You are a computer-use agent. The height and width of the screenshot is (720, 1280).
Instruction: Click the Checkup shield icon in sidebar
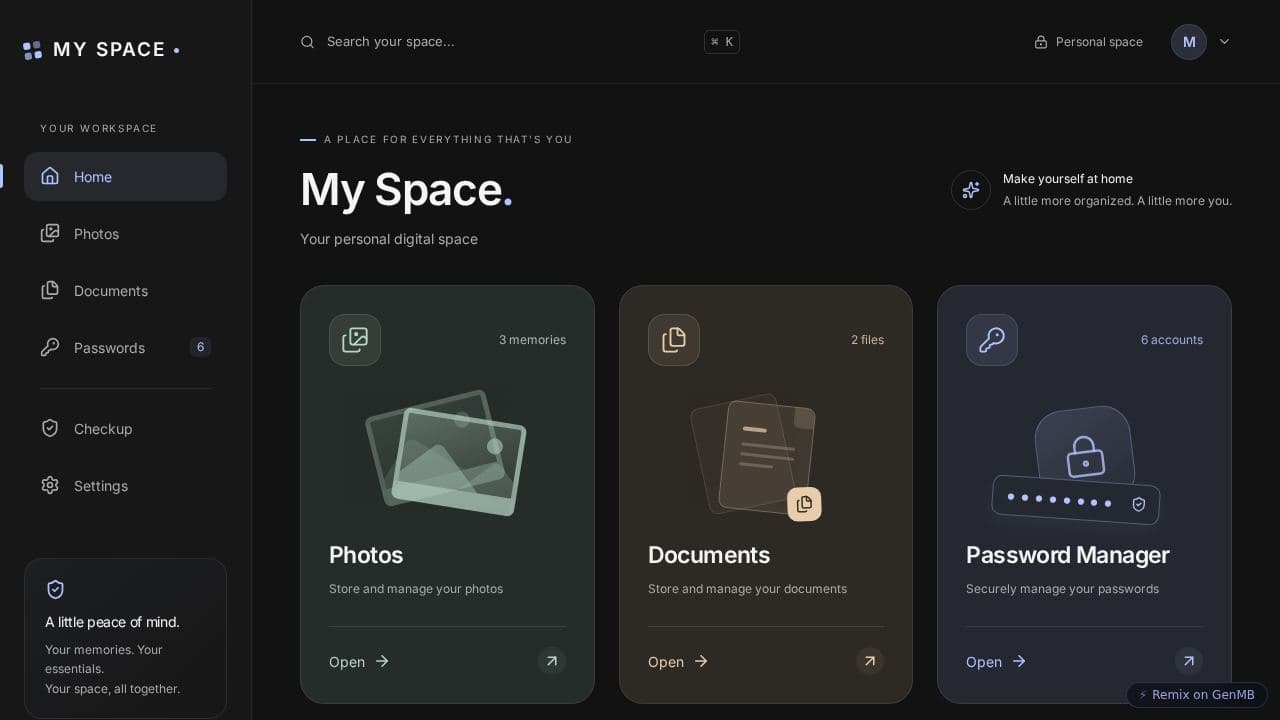click(50, 428)
